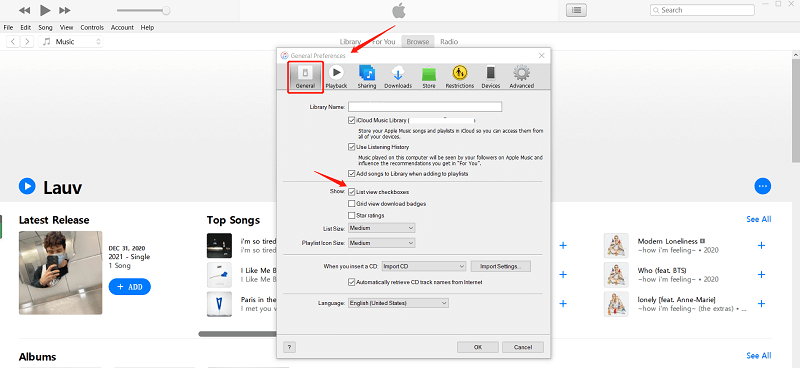
Task: Open the Playback preferences pane
Action: point(336,77)
